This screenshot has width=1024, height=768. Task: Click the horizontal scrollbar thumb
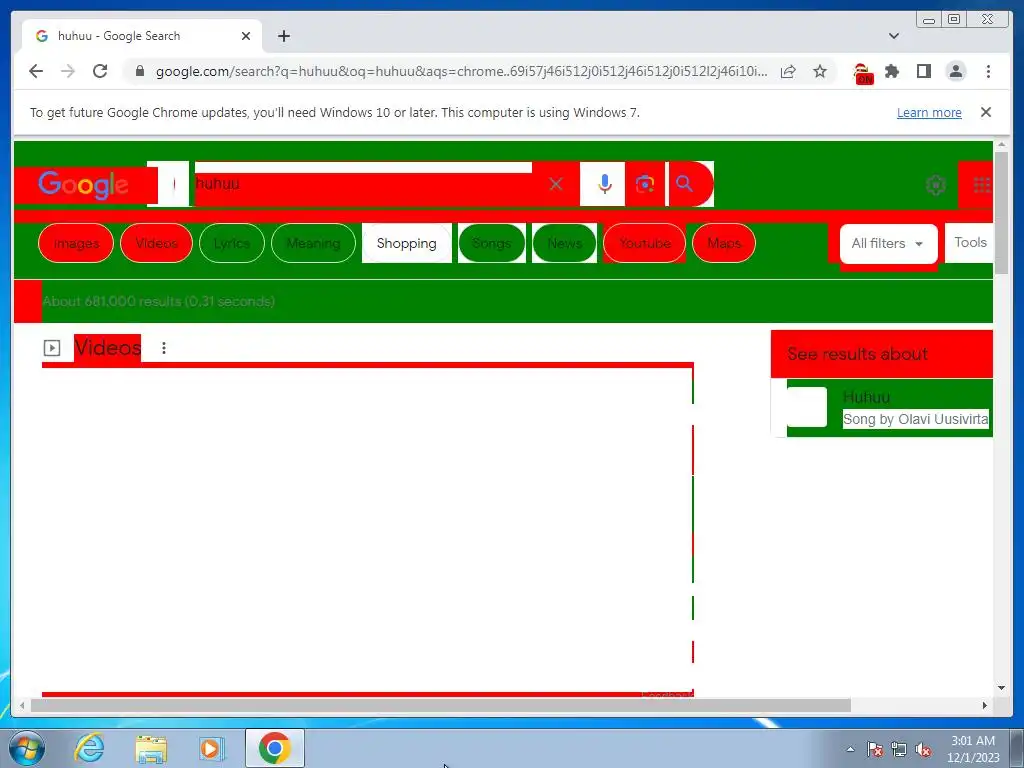click(x=441, y=705)
